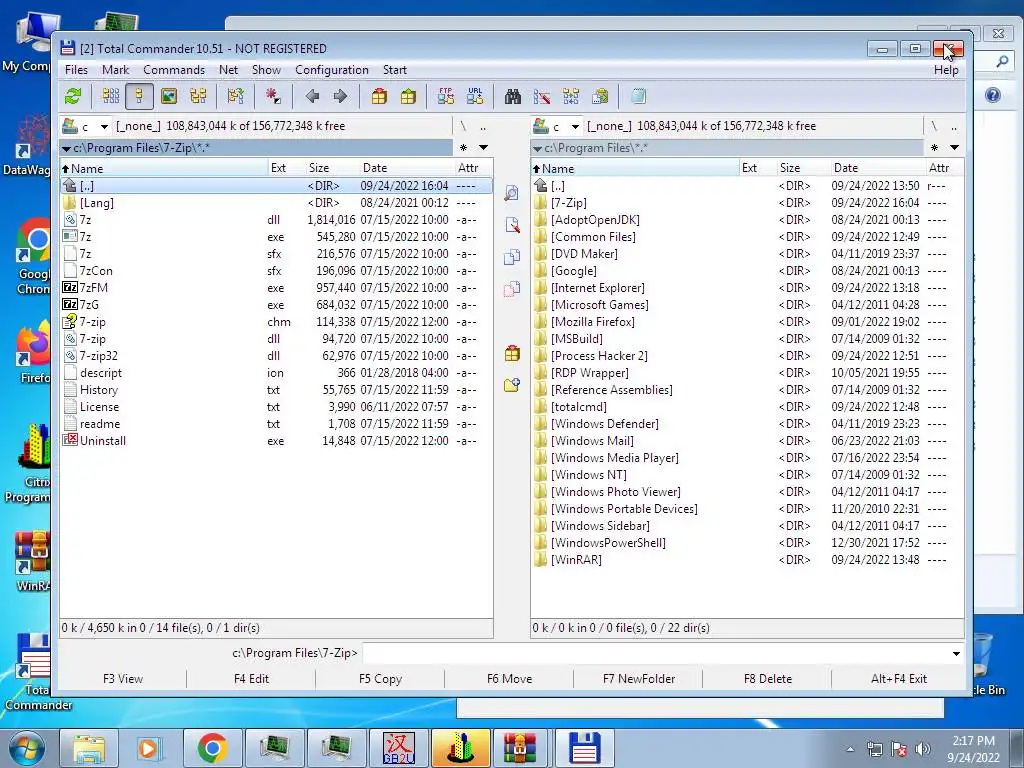Open right panel history down arrow
Viewport: 1024px width, 768px height.
tap(954, 148)
